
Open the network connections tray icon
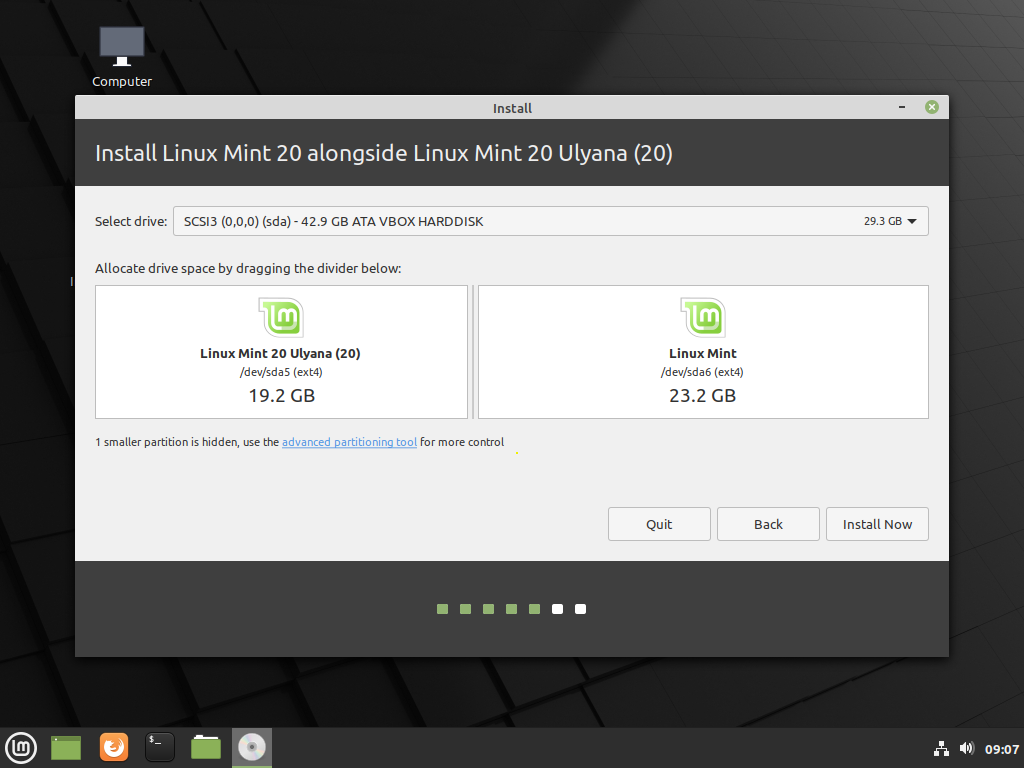[941, 748]
